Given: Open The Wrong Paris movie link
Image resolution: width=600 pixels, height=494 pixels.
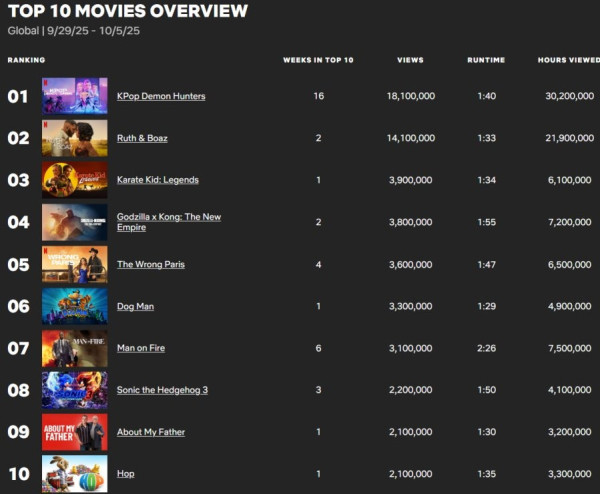Looking at the screenshot, I should coord(151,264).
